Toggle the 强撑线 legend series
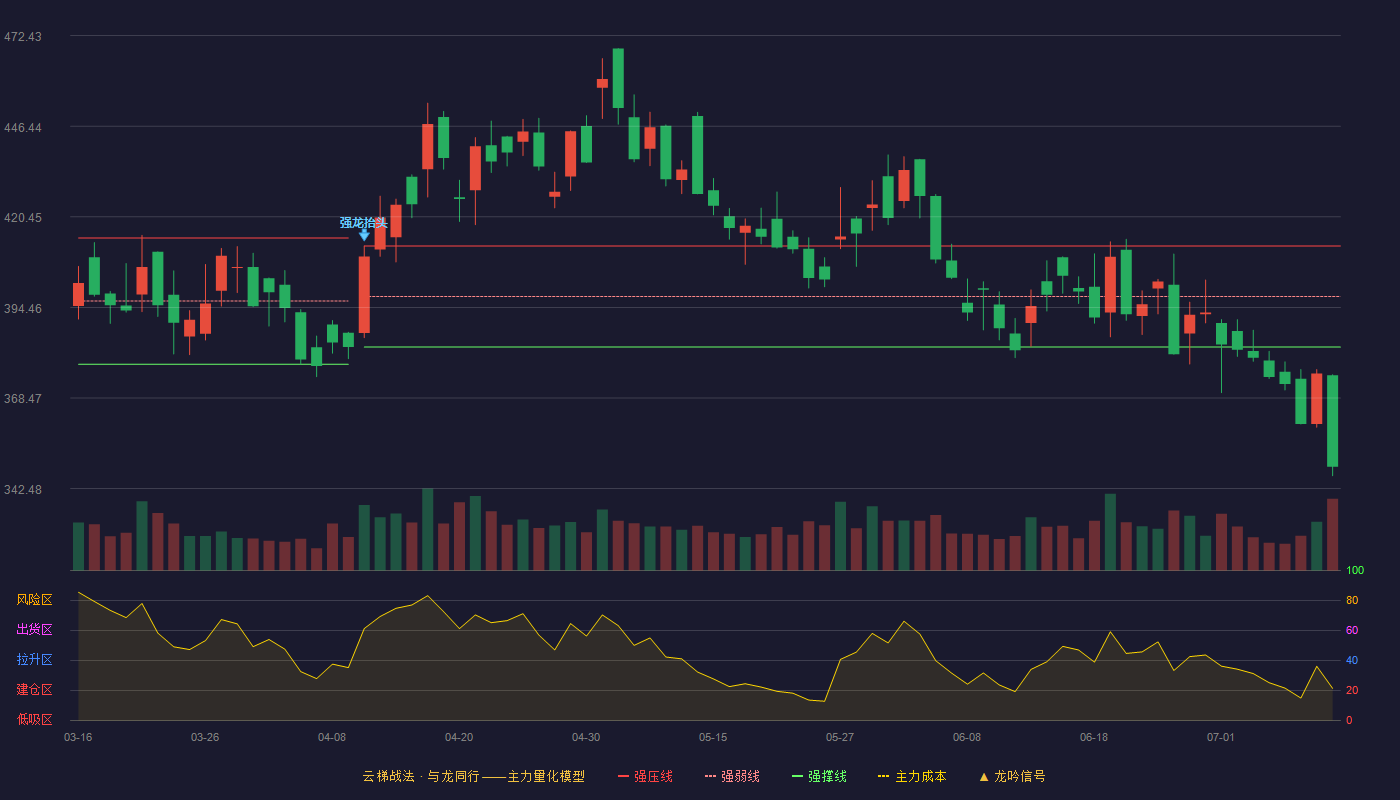This screenshot has height=800, width=1400. 819,776
